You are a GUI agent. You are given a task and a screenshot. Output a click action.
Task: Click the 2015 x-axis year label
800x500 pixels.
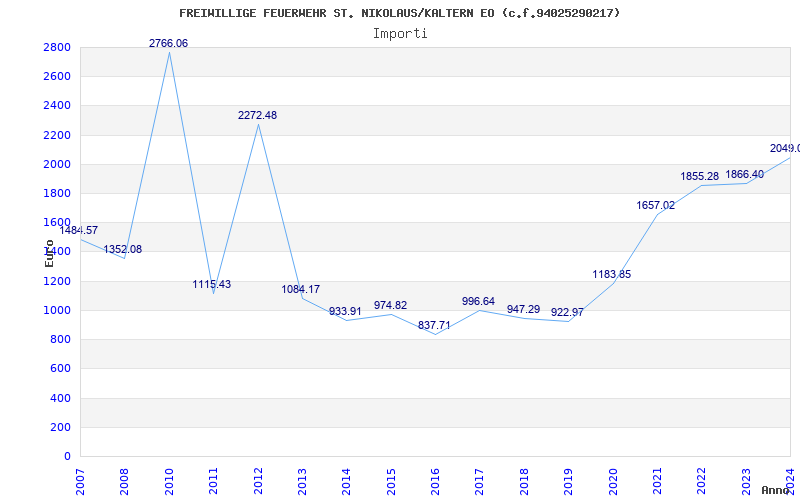pos(391,481)
